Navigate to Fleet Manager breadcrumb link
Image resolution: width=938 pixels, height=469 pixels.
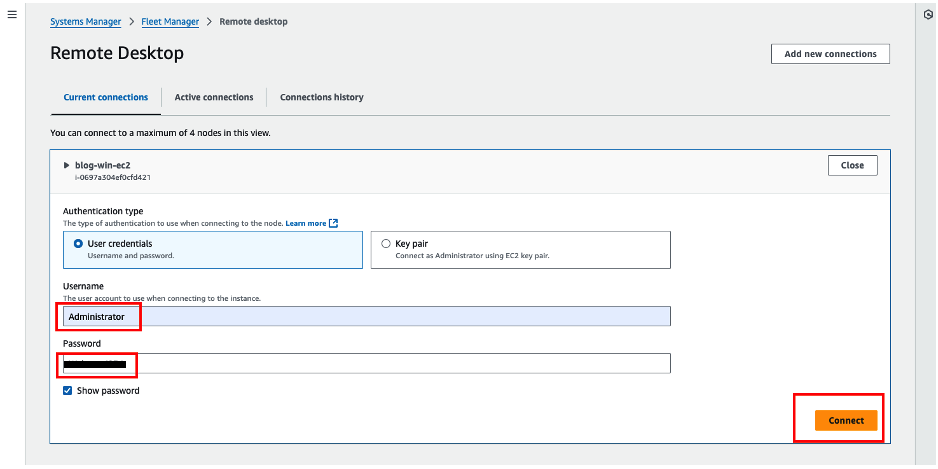point(170,21)
